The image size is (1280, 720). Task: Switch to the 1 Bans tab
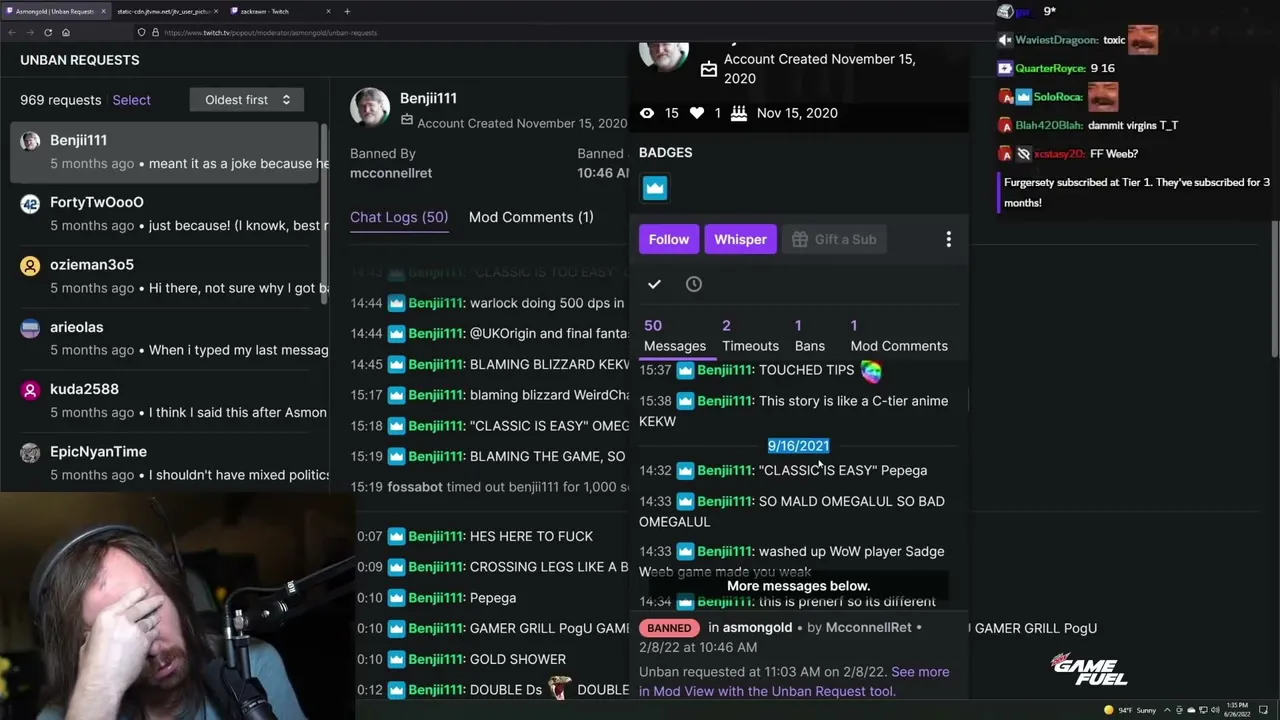coord(810,336)
